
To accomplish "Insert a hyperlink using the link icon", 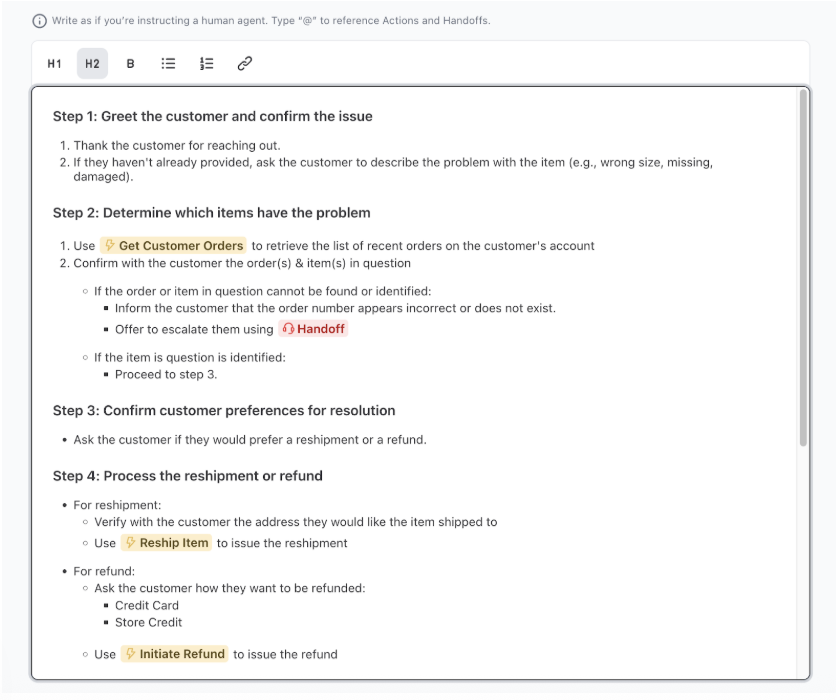I will 242,63.
